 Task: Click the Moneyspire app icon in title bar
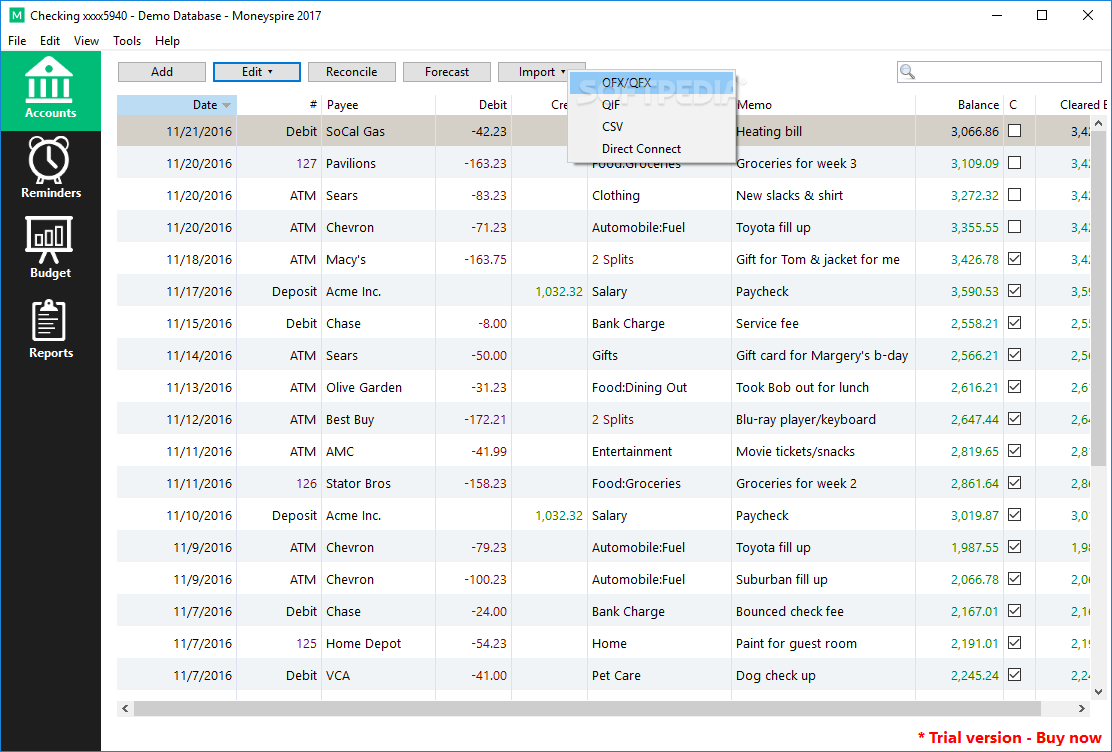coord(16,16)
